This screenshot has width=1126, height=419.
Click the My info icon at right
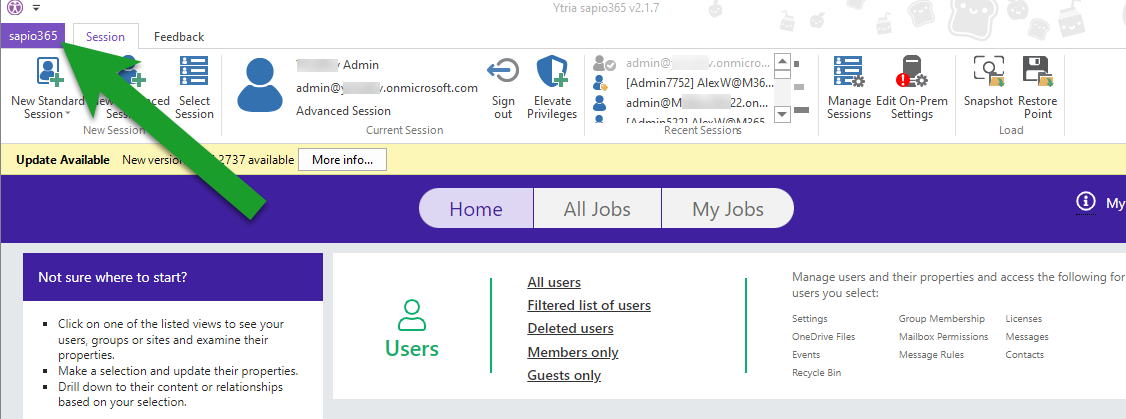coord(1086,202)
